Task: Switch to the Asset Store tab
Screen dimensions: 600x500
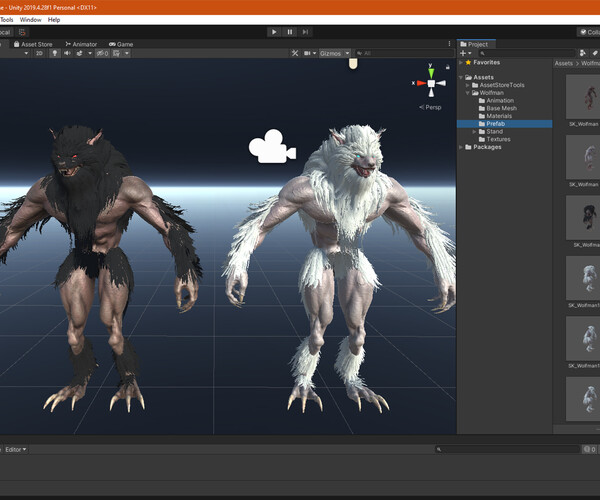Action: point(33,44)
